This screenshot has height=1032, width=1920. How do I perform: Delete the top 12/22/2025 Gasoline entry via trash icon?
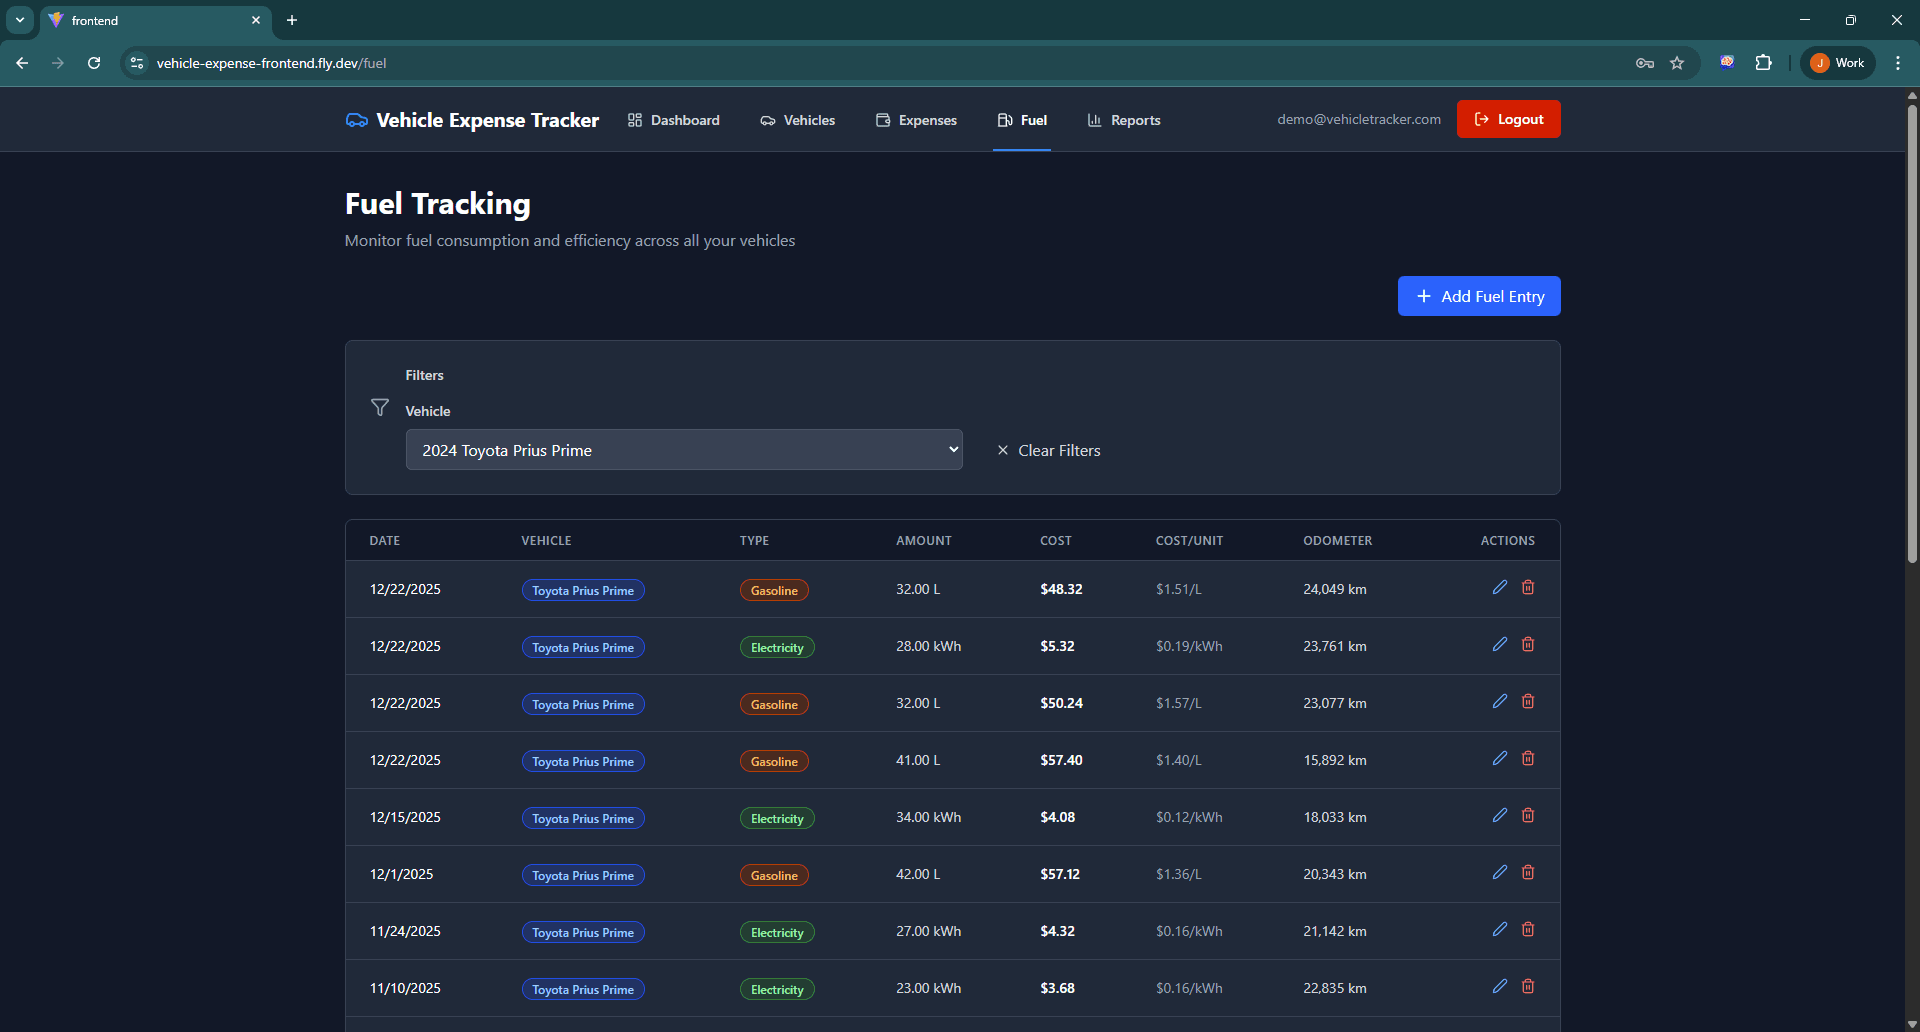[x=1527, y=587]
